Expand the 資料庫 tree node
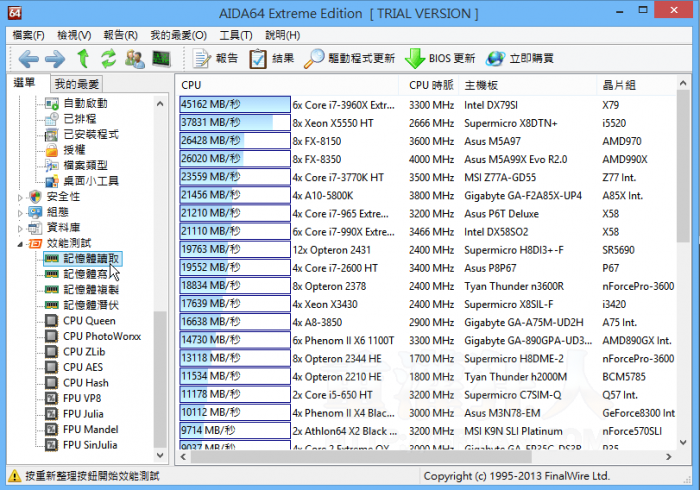Image resolution: width=700 pixels, height=490 pixels. pos(20,228)
